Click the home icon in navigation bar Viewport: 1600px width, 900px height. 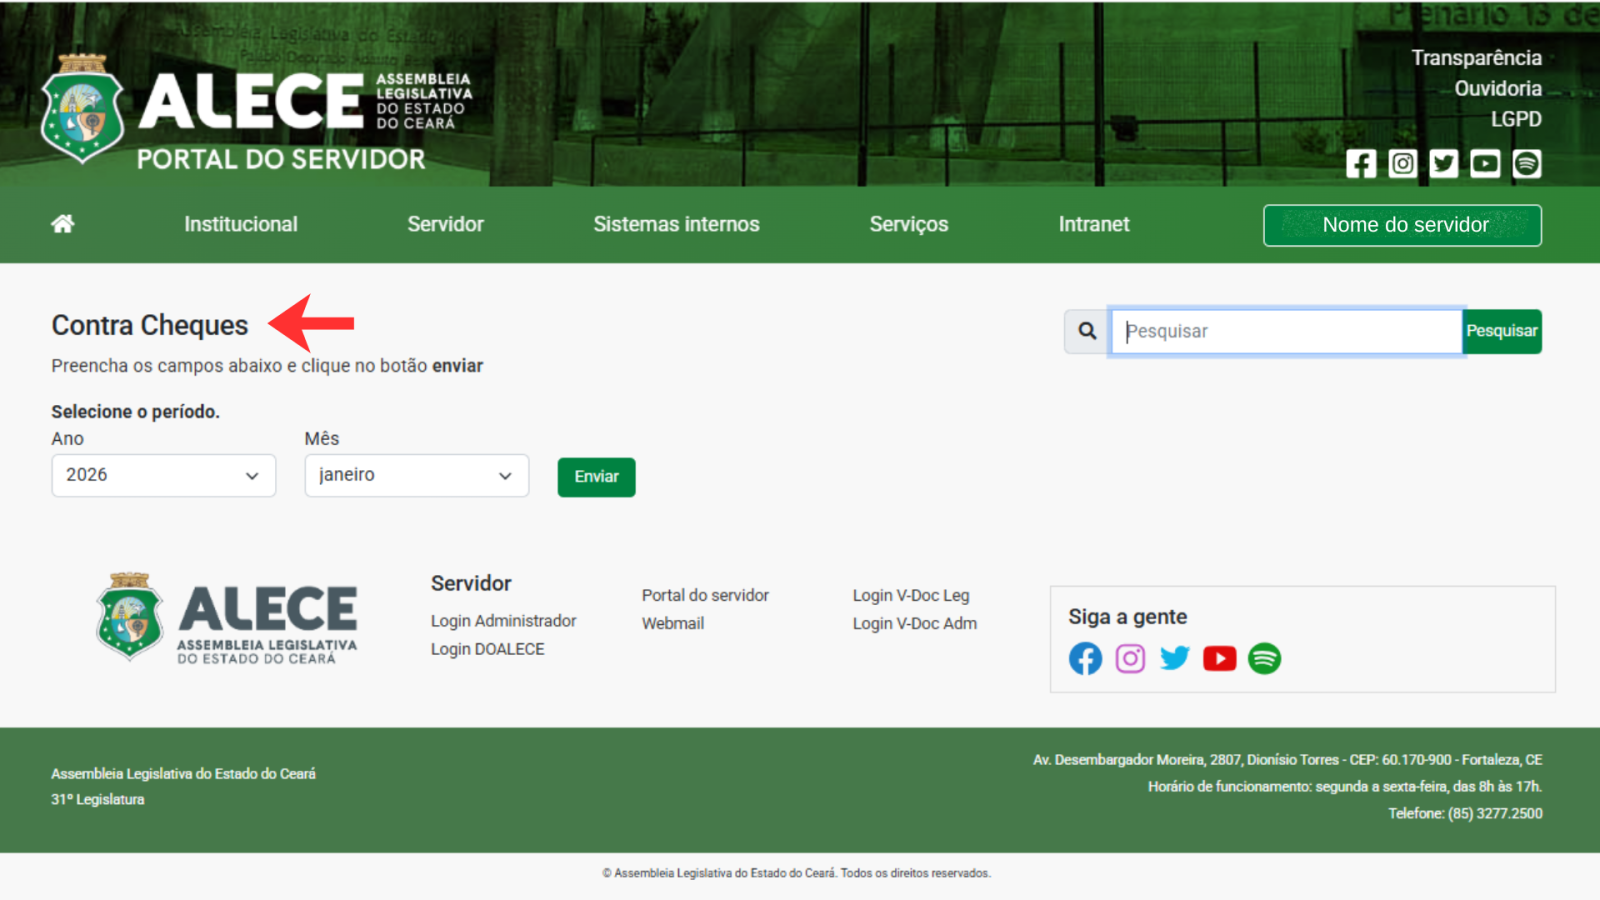tap(63, 224)
